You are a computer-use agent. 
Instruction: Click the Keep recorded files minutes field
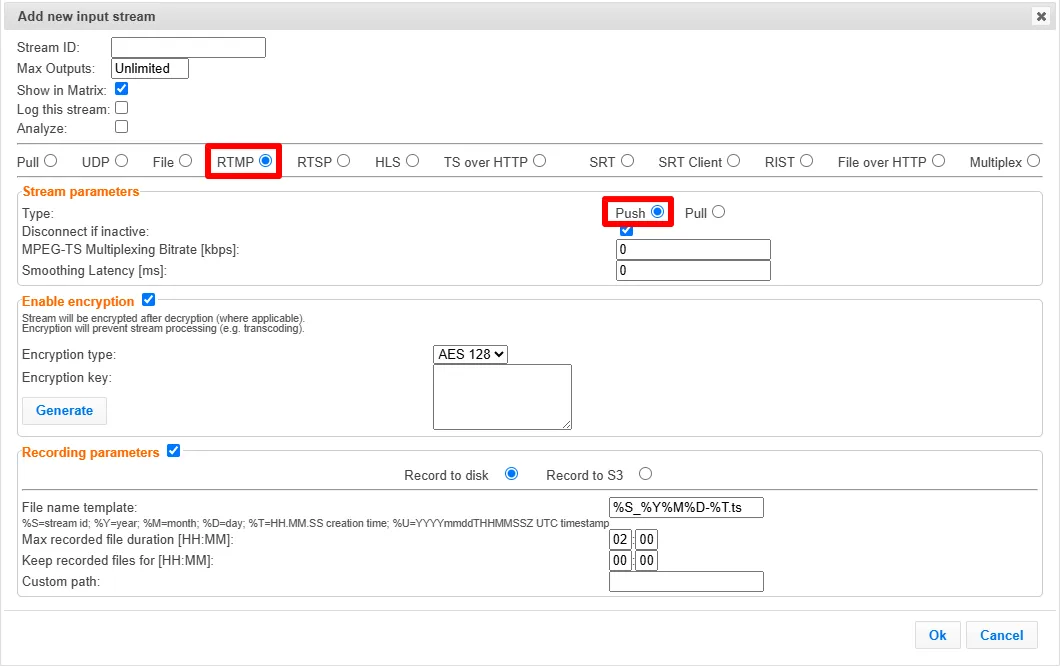click(x=646, y=561)
